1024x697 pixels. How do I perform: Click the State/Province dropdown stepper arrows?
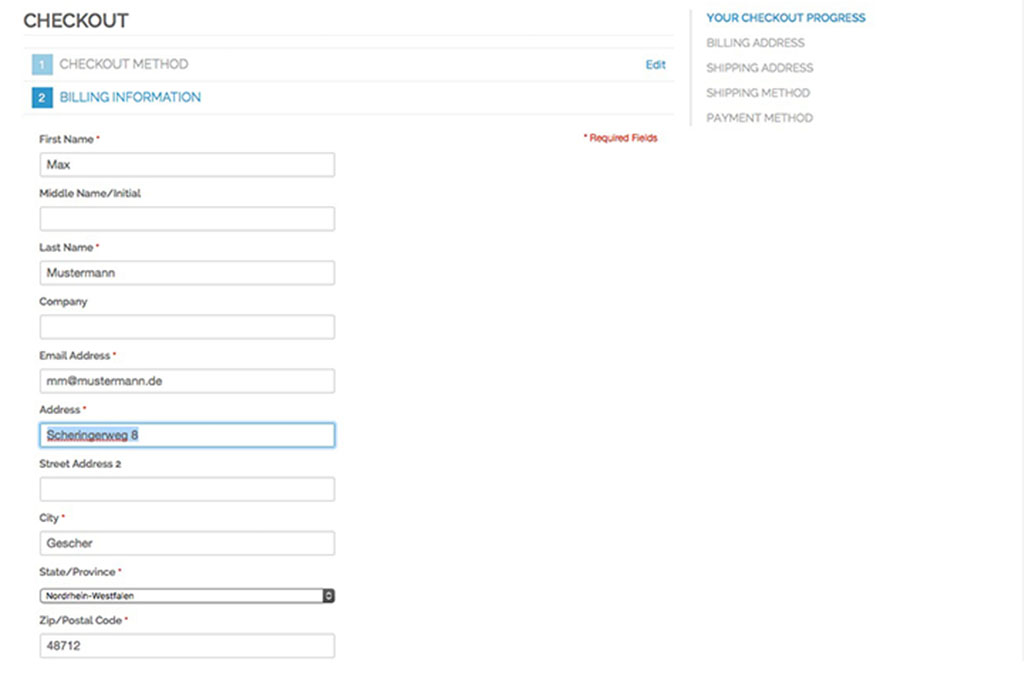tap(328, 595)
